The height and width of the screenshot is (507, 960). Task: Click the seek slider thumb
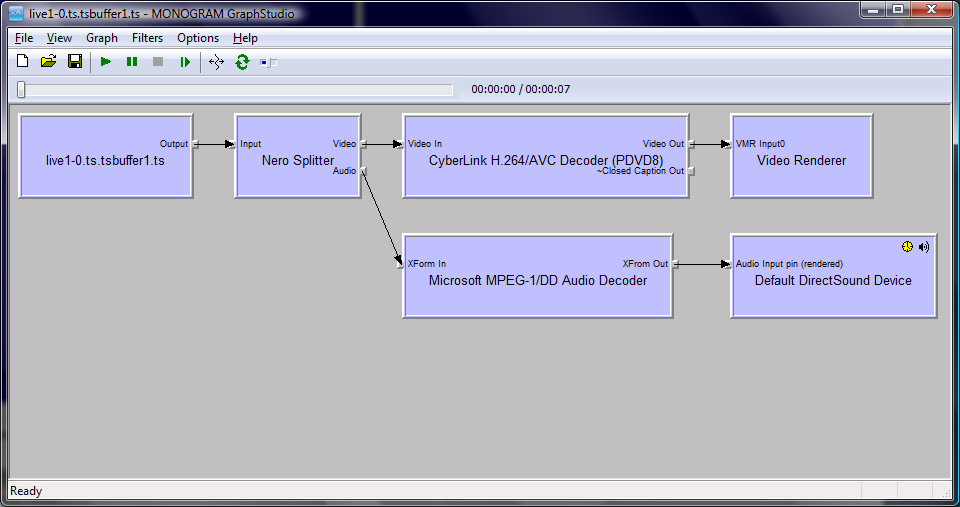[x=21, y=89]
